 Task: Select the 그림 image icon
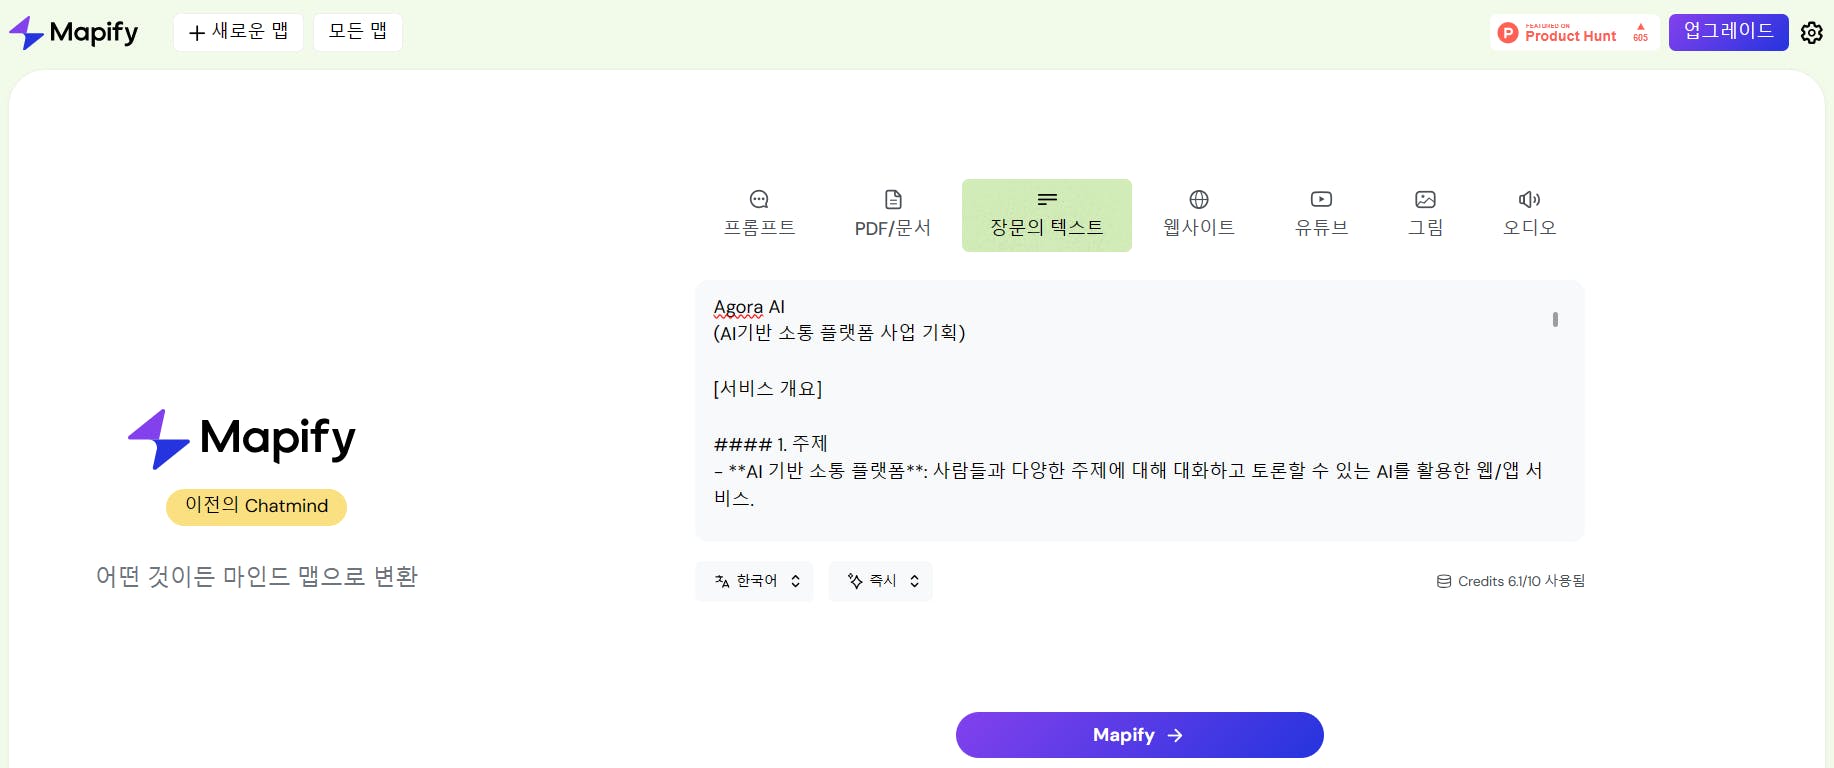coord(1425,199)
